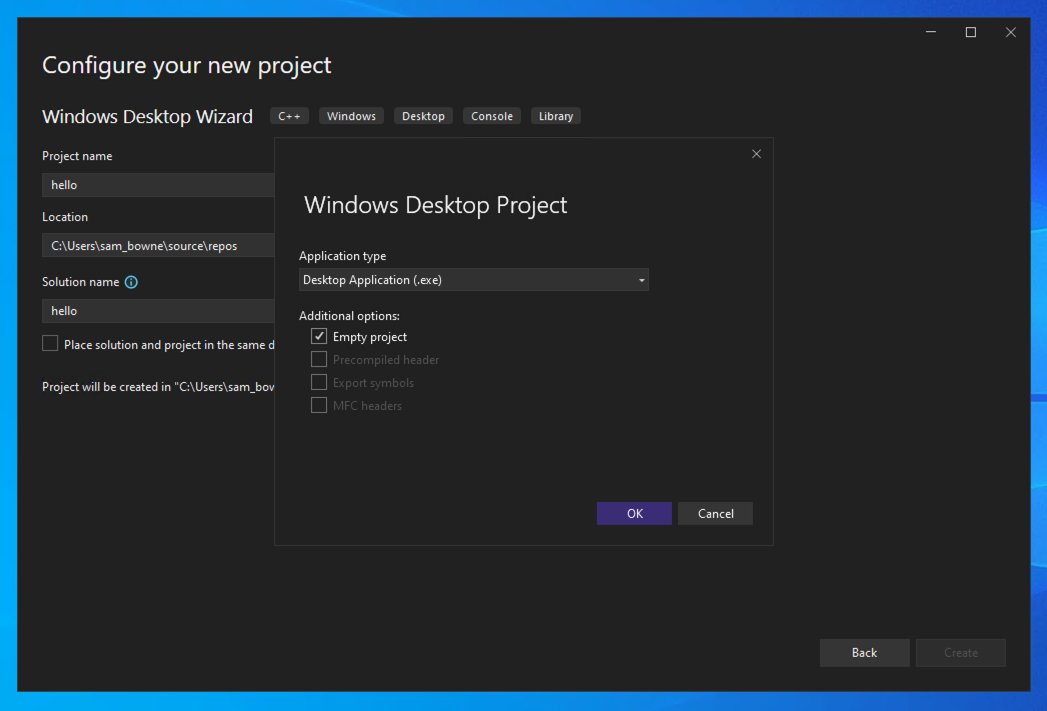
Task: Uncheck the Empty project checkbox
Action: 319,336
